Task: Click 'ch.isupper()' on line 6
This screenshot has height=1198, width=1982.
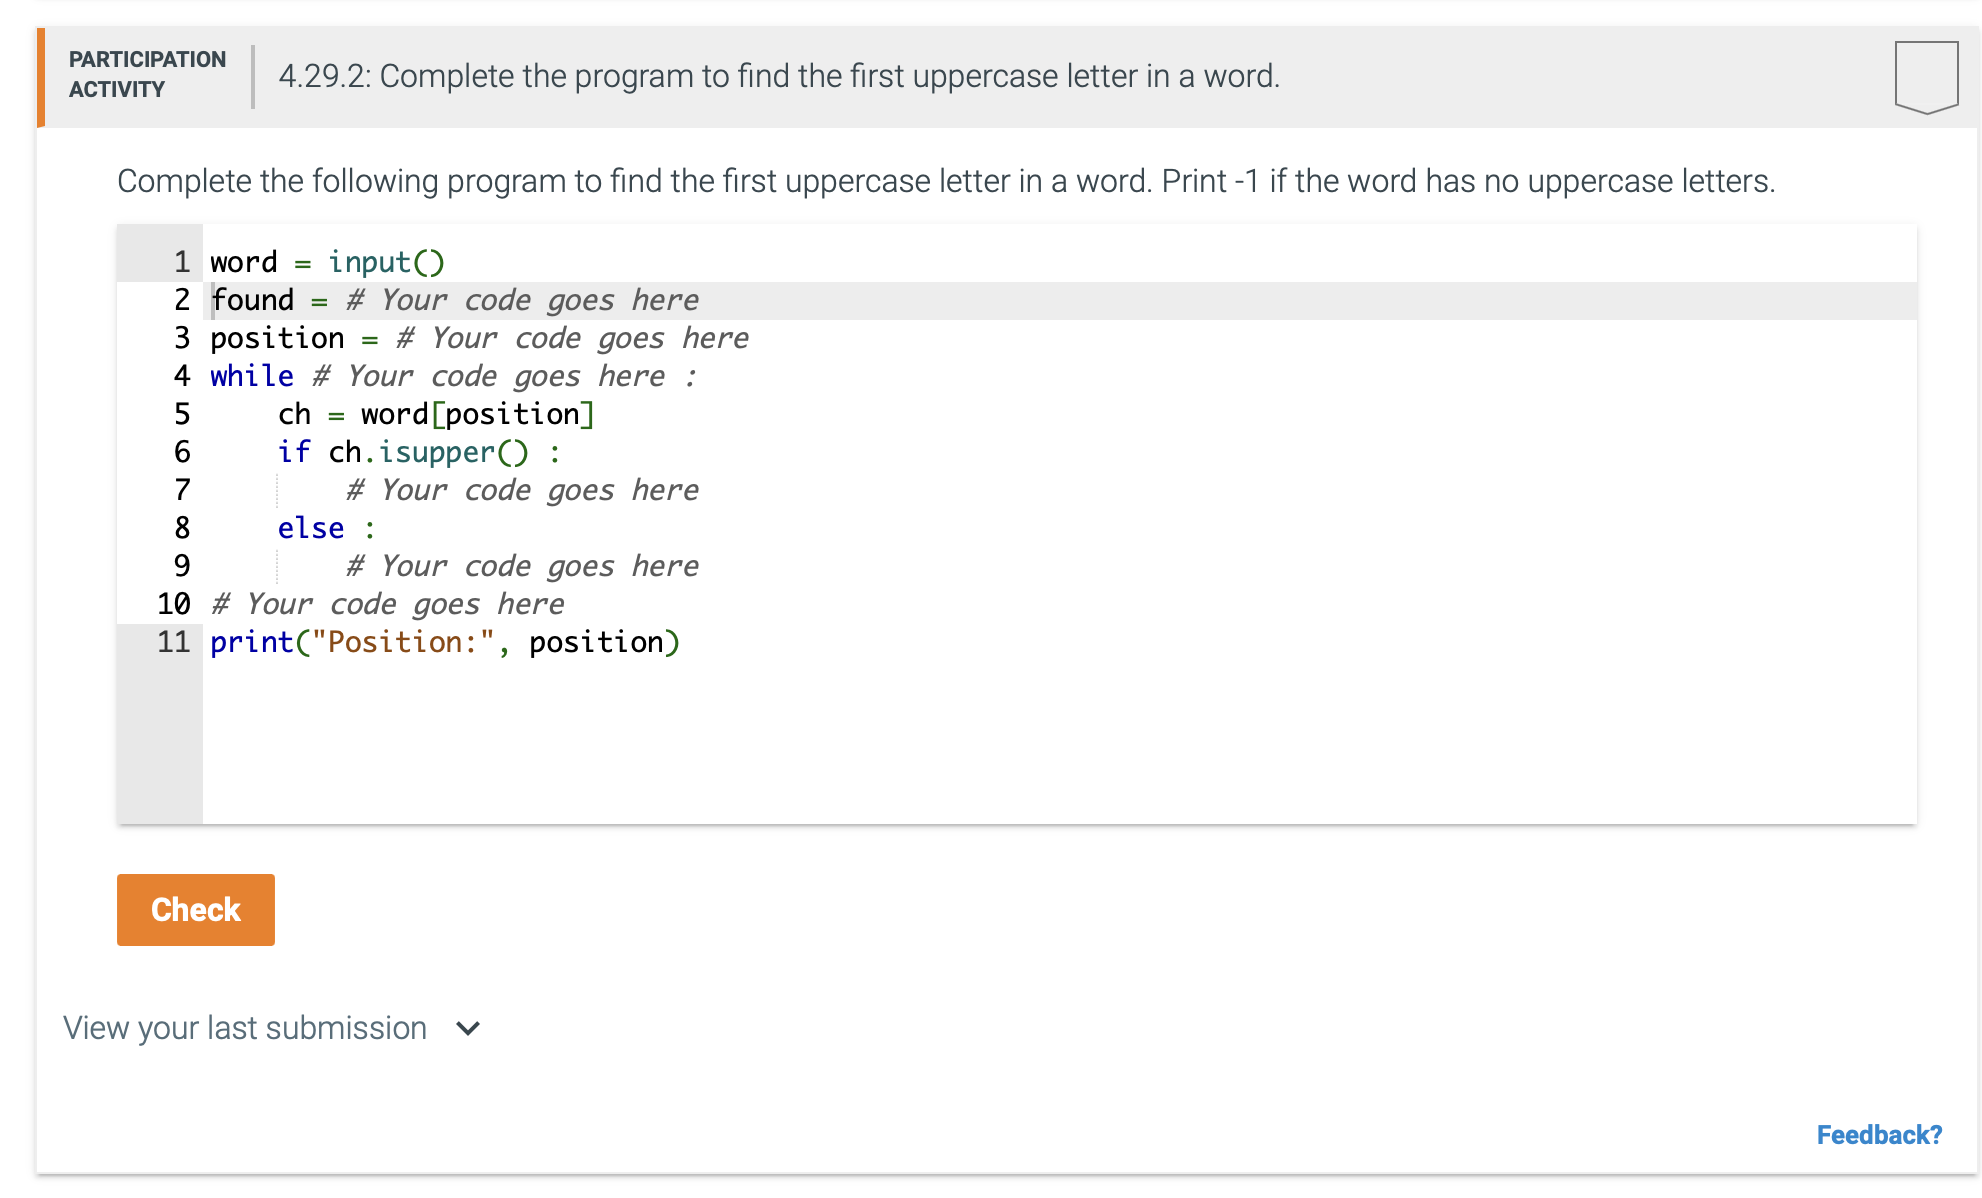Action: (429, 451)
